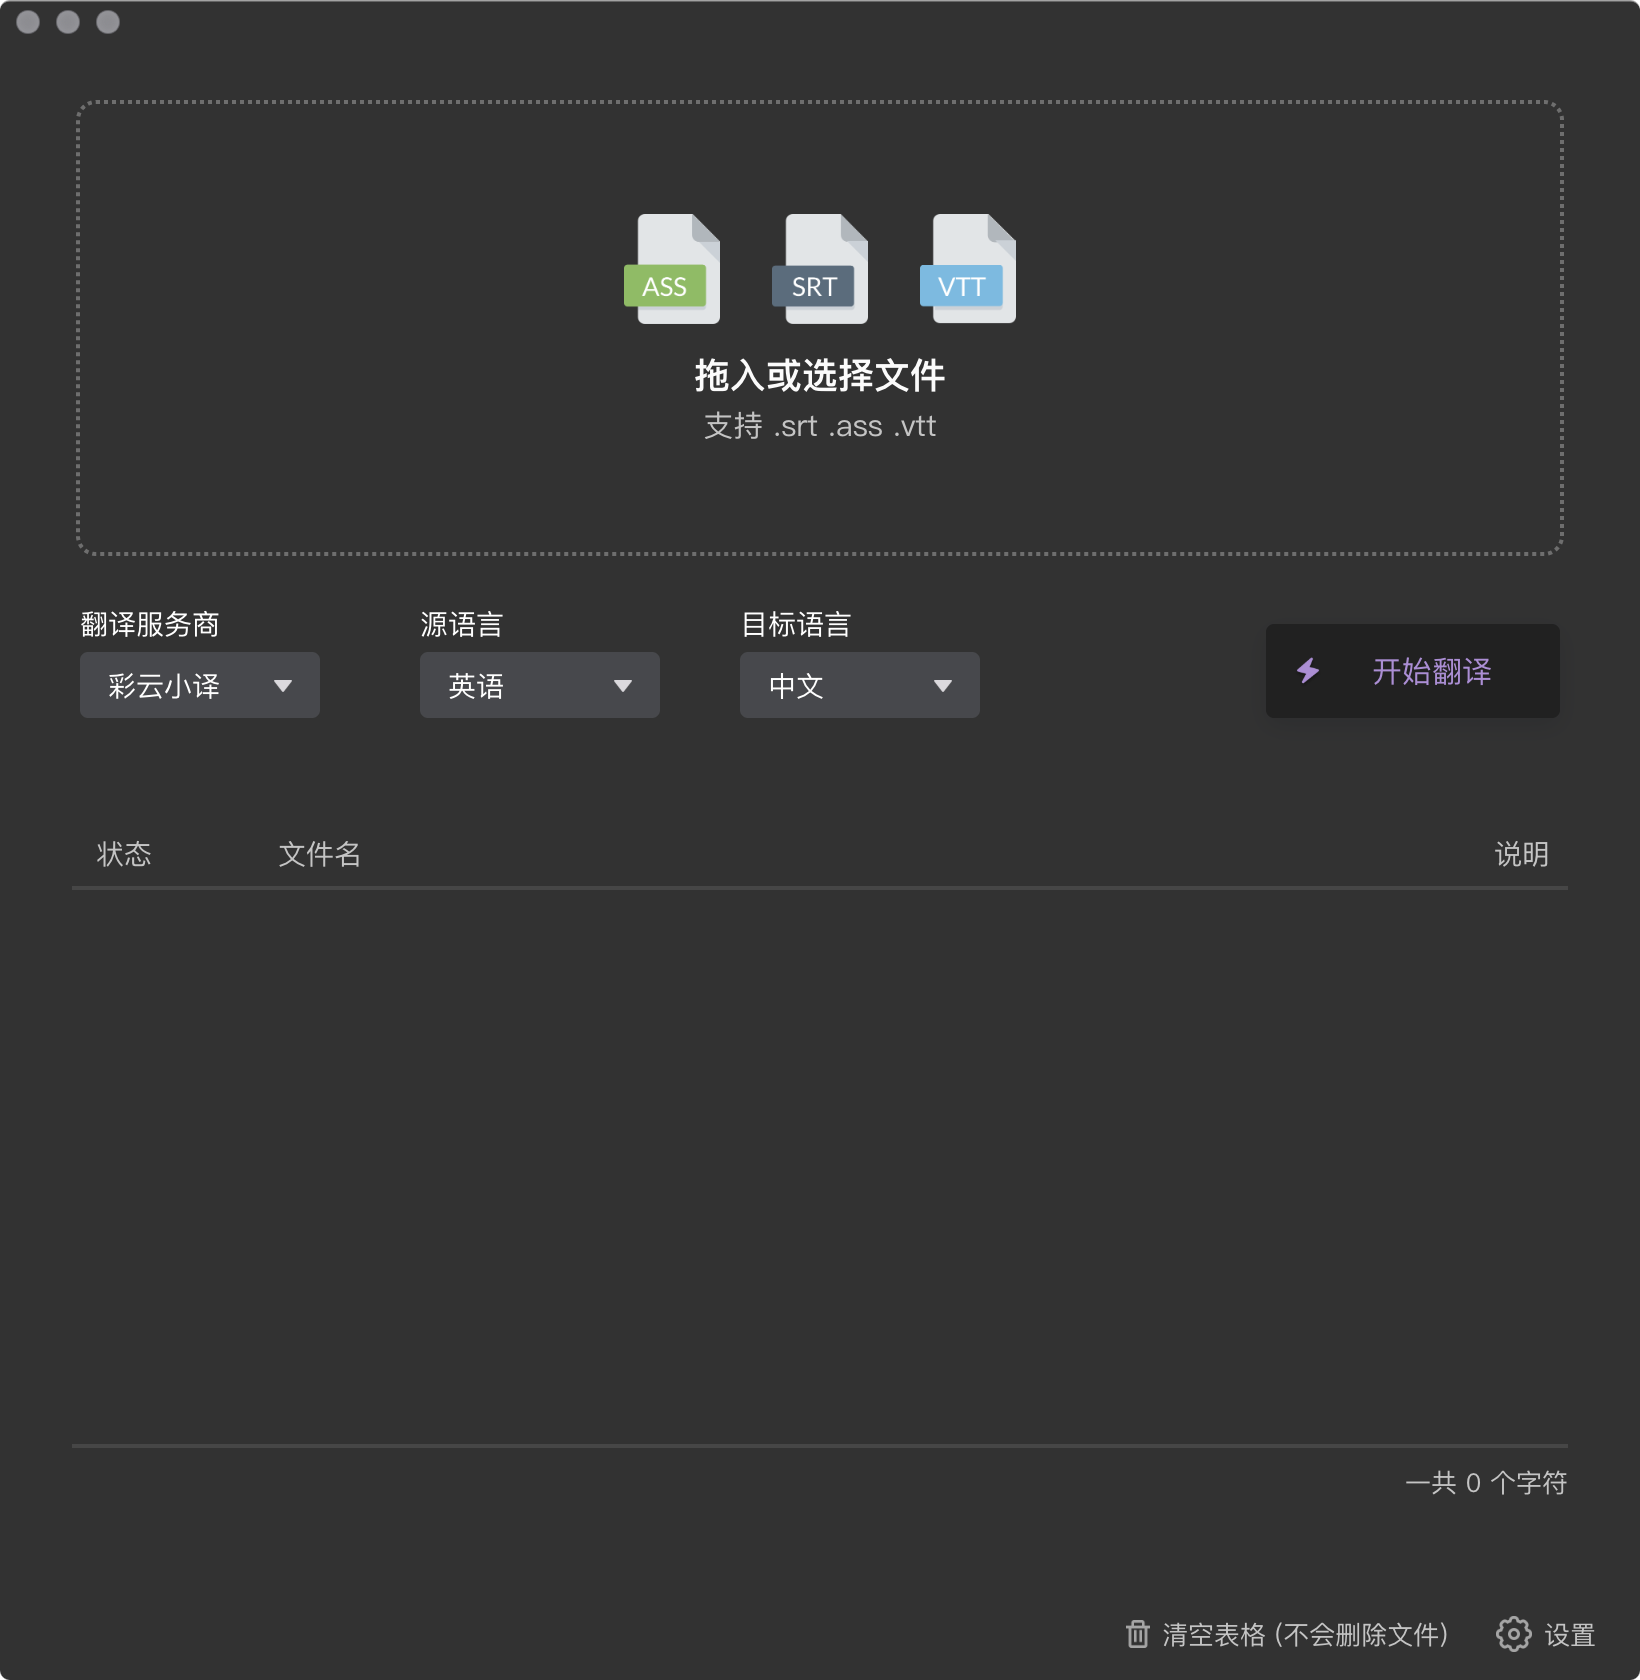Image resolution: width=1640 pixels, height=1680 pixels.
Task: Click the 文件名 column header
Action: click(x=319, y=854)
